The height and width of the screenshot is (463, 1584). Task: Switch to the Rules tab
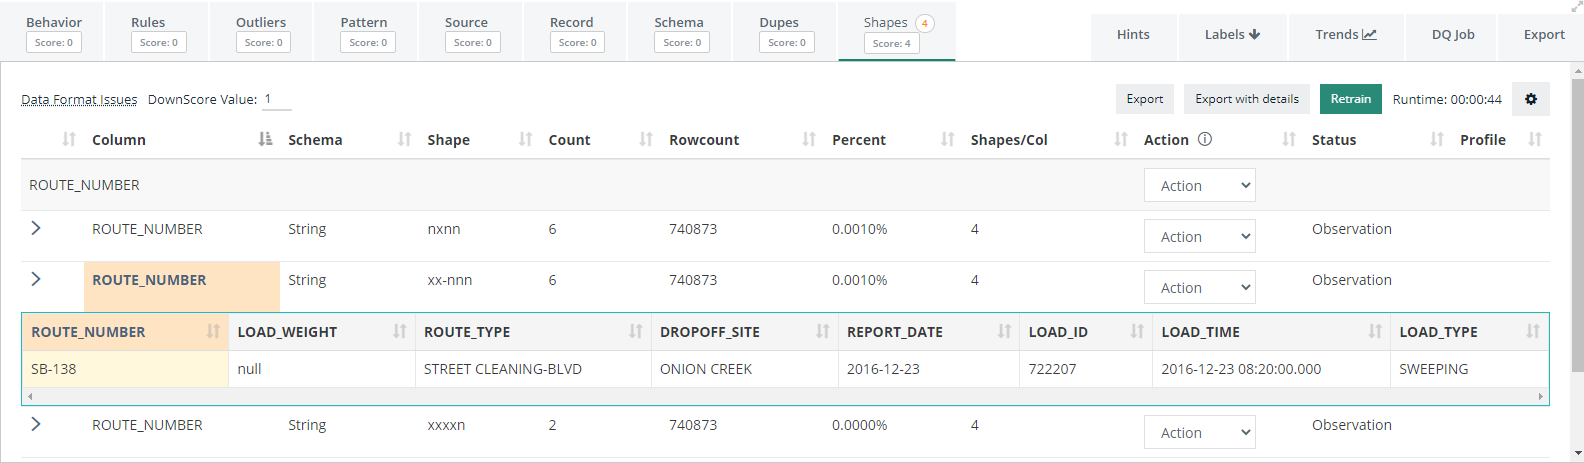[x=159, y=32]
